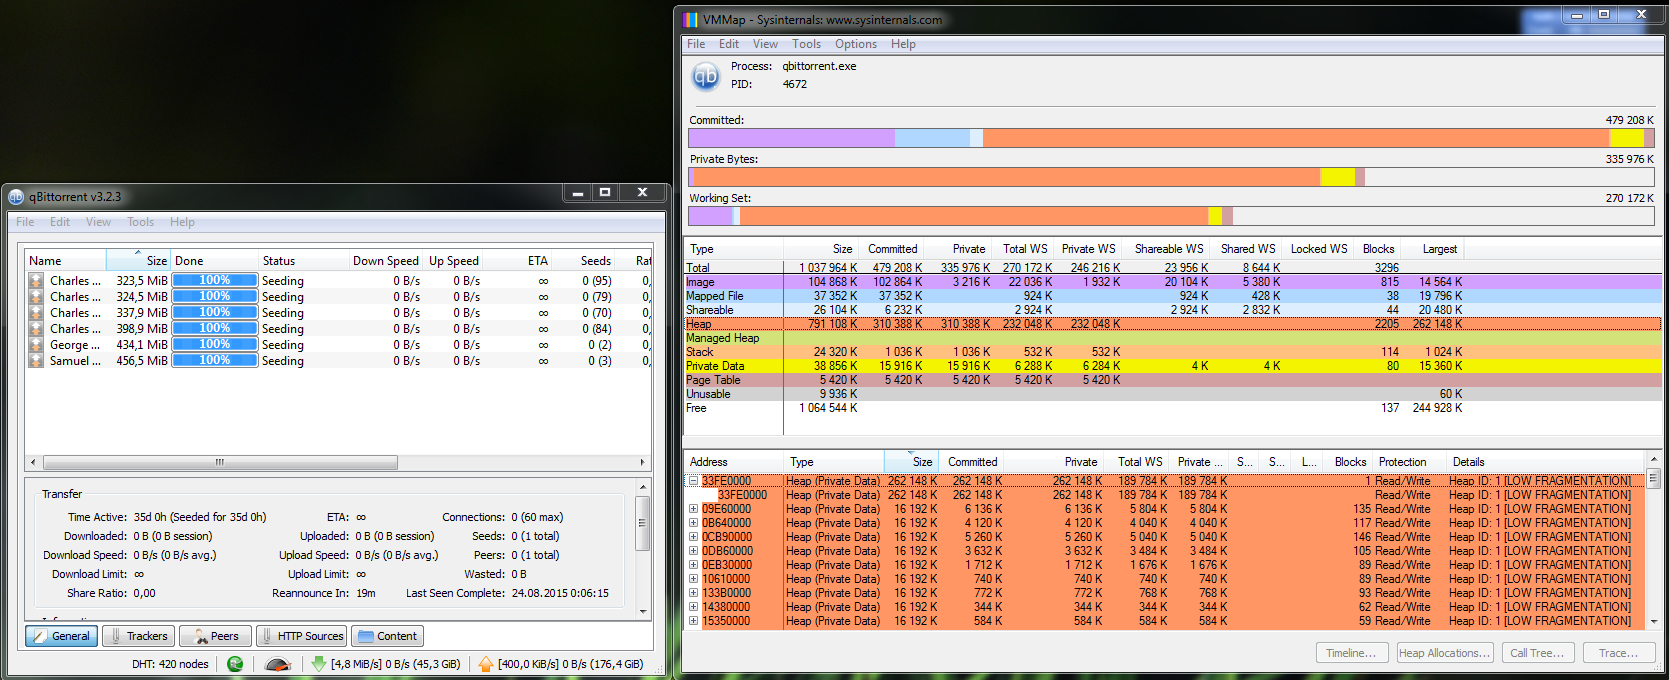The height and width of the screenshot is (680, 1669).
Task: Expand the 133B0000 address node
Action: click(x=693, y=593)
